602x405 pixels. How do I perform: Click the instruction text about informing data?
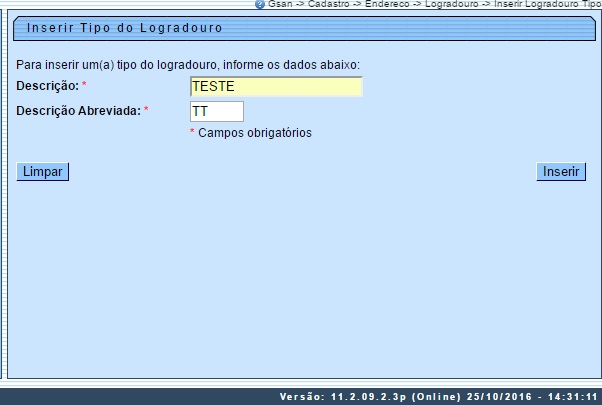188,65
